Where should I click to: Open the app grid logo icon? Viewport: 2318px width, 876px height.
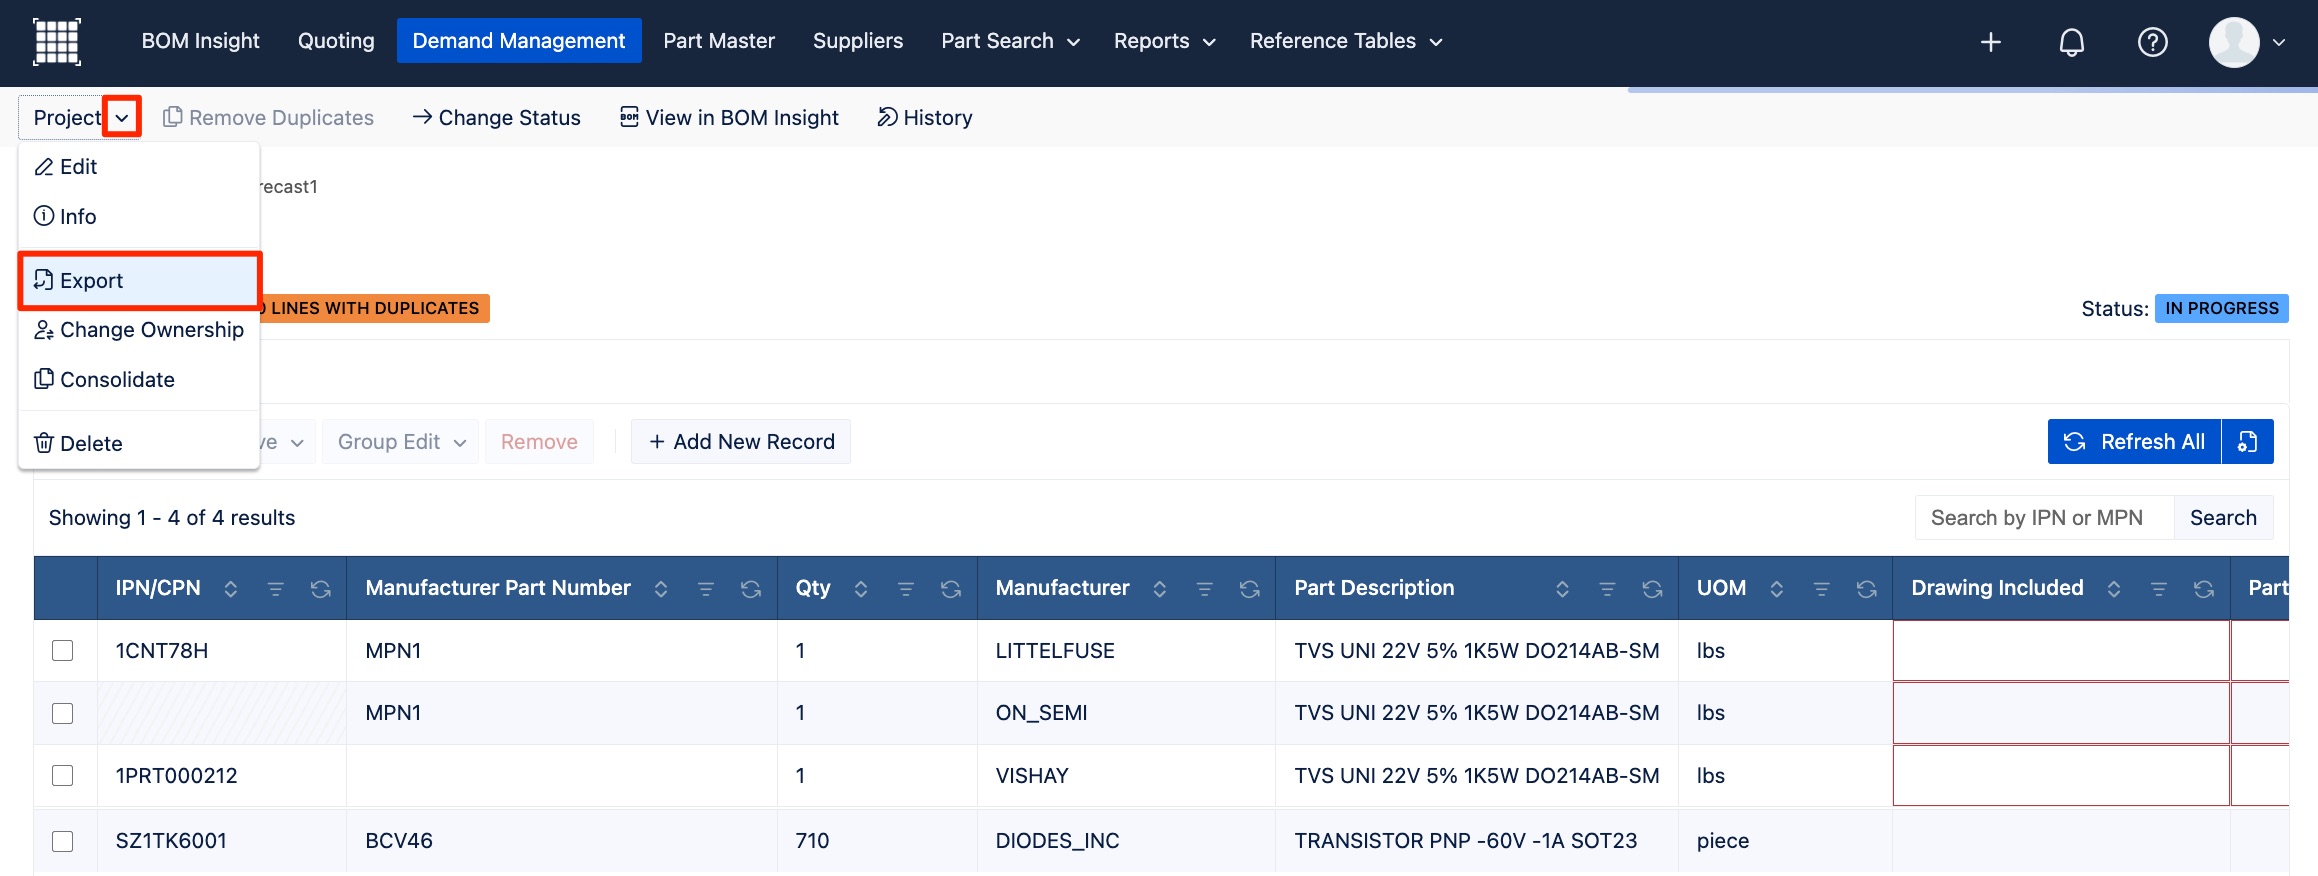[x=57, y=41]
